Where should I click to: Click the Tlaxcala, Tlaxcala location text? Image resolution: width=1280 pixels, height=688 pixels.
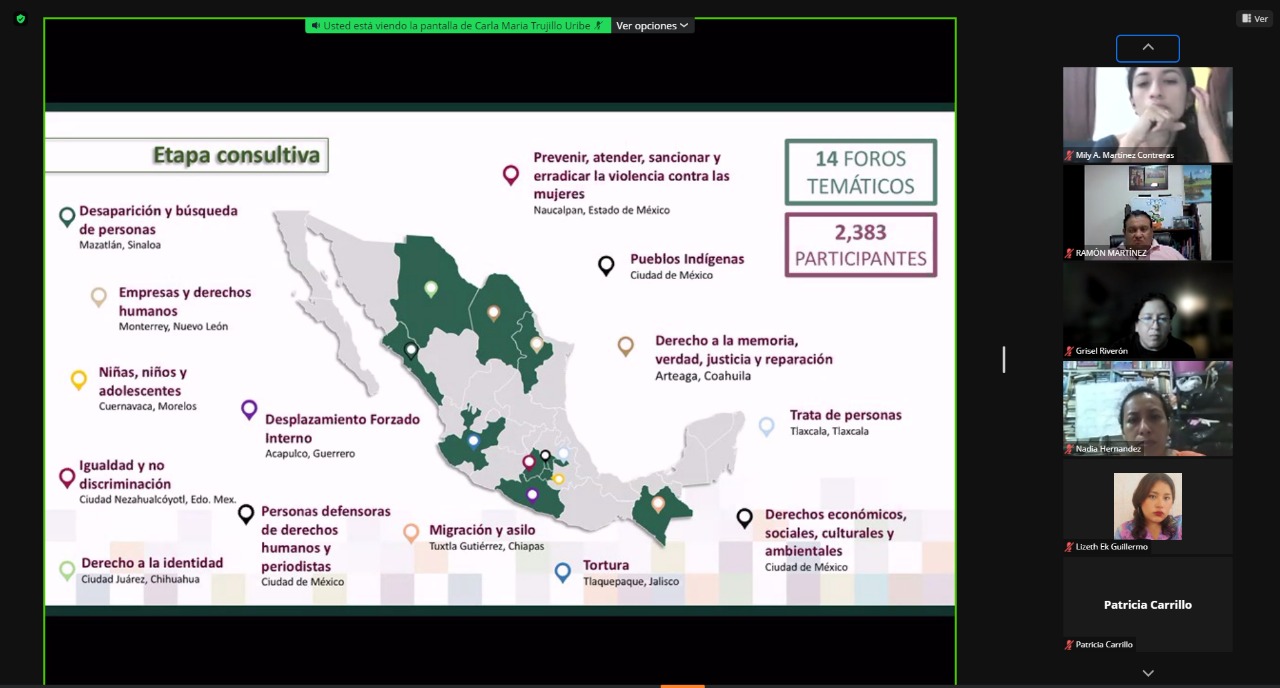[x=829, y=432]
